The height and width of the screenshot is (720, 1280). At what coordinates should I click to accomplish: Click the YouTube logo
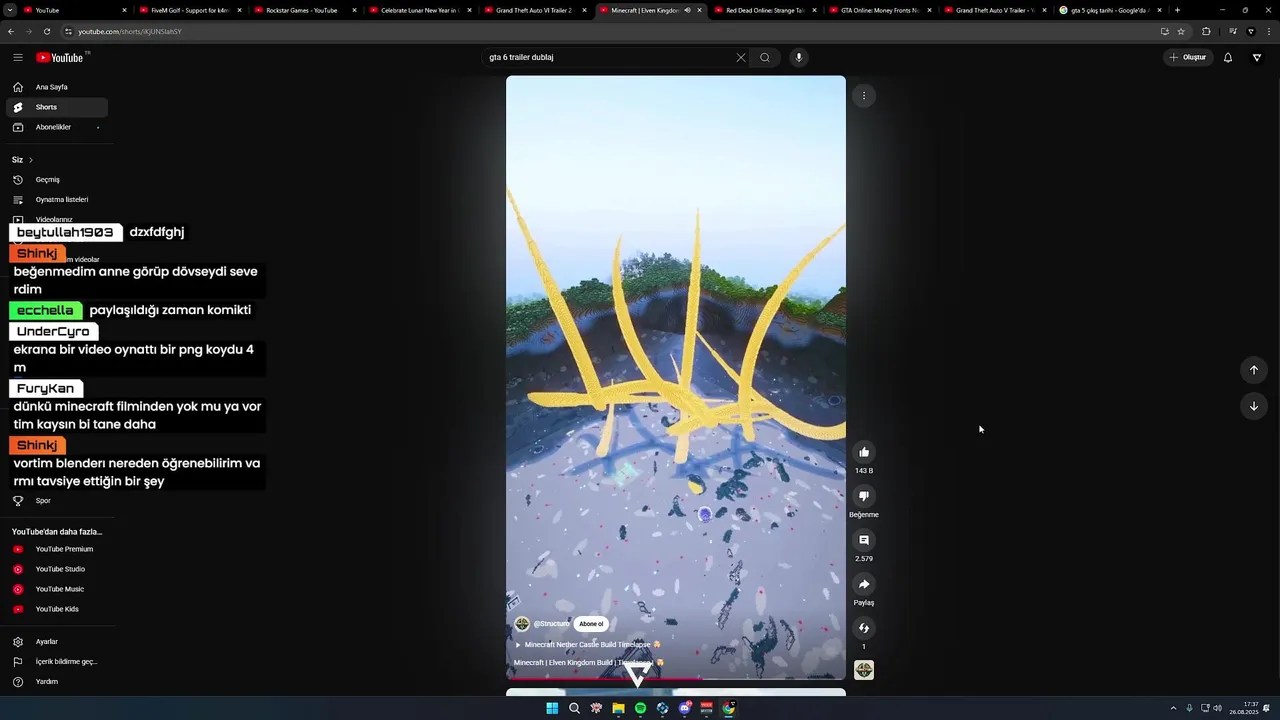point(61,57)
